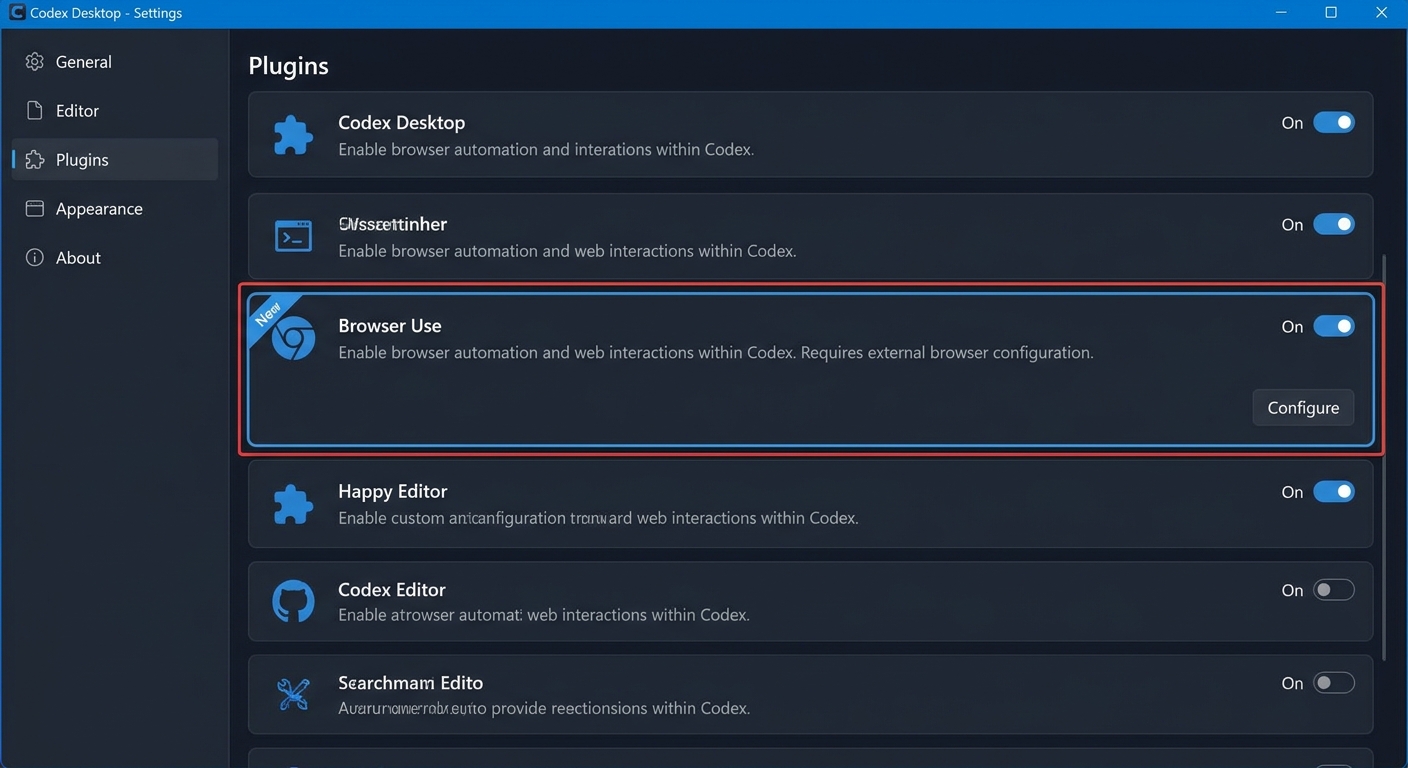Open the General settings section
This screenshot has width=1408, height=768.
115,62
